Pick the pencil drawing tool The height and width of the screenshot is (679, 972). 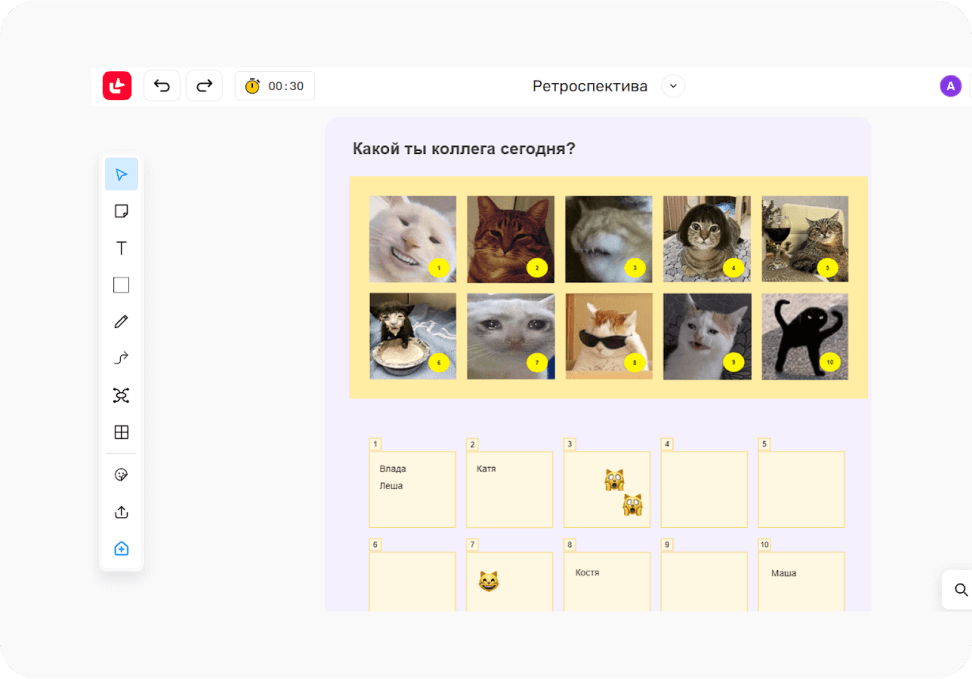tap(121, 322)
